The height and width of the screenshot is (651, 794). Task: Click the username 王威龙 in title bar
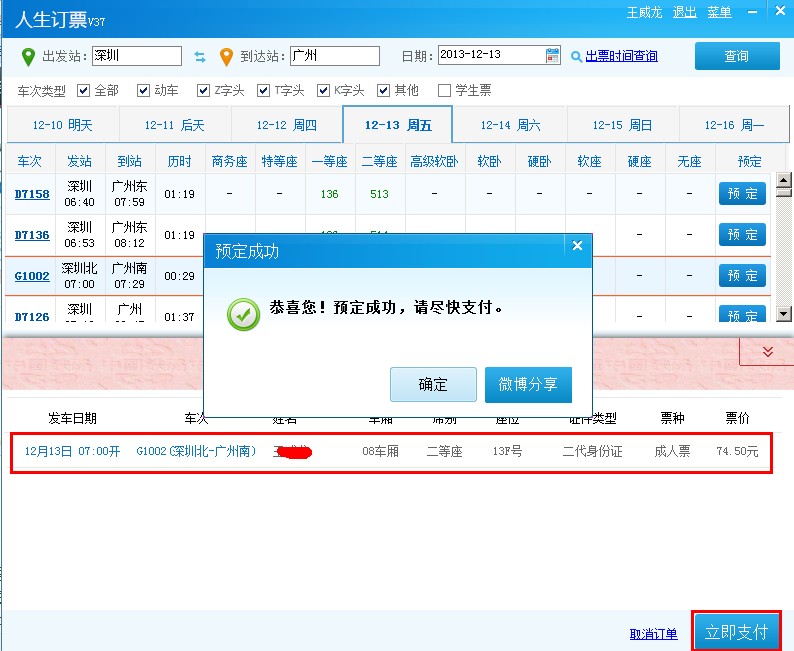(644, 12)
